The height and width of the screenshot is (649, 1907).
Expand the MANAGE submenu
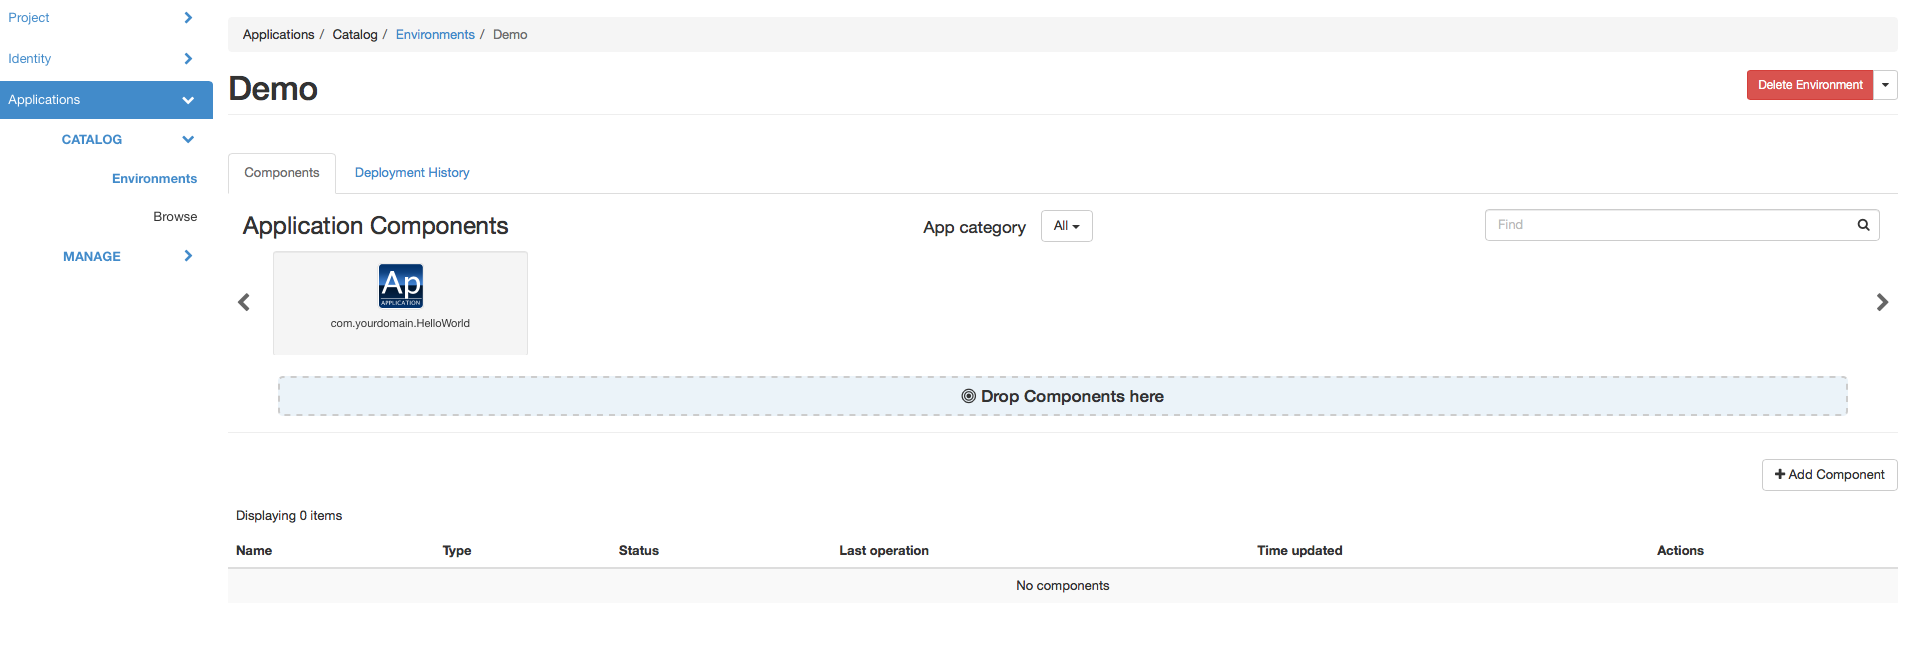click(x=188, y=256)
